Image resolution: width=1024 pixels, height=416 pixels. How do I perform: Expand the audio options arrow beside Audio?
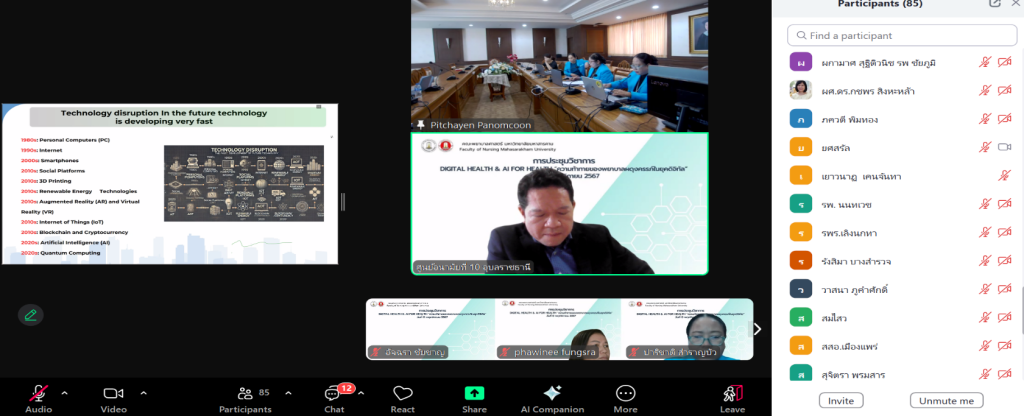(x=64, y=393)
